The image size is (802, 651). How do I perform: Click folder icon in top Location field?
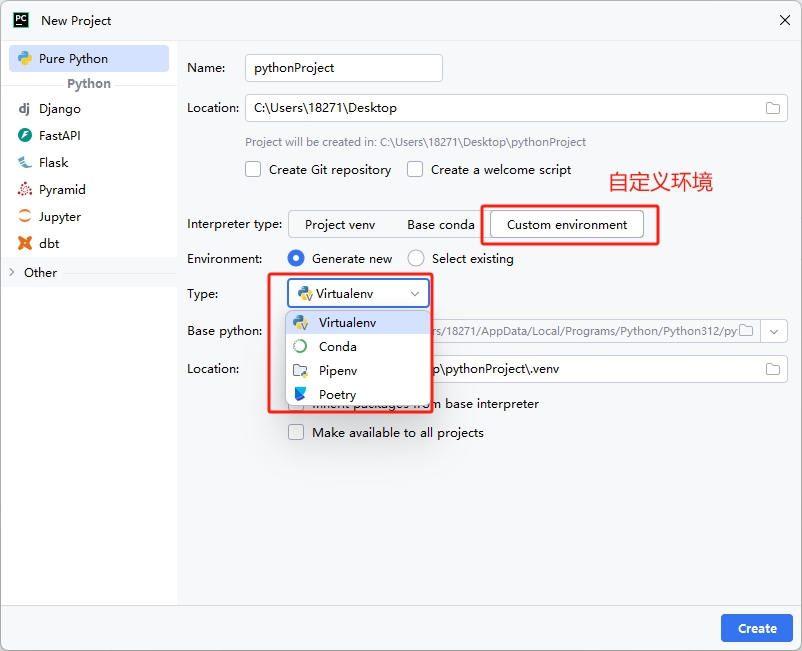[x=772, y=108]
